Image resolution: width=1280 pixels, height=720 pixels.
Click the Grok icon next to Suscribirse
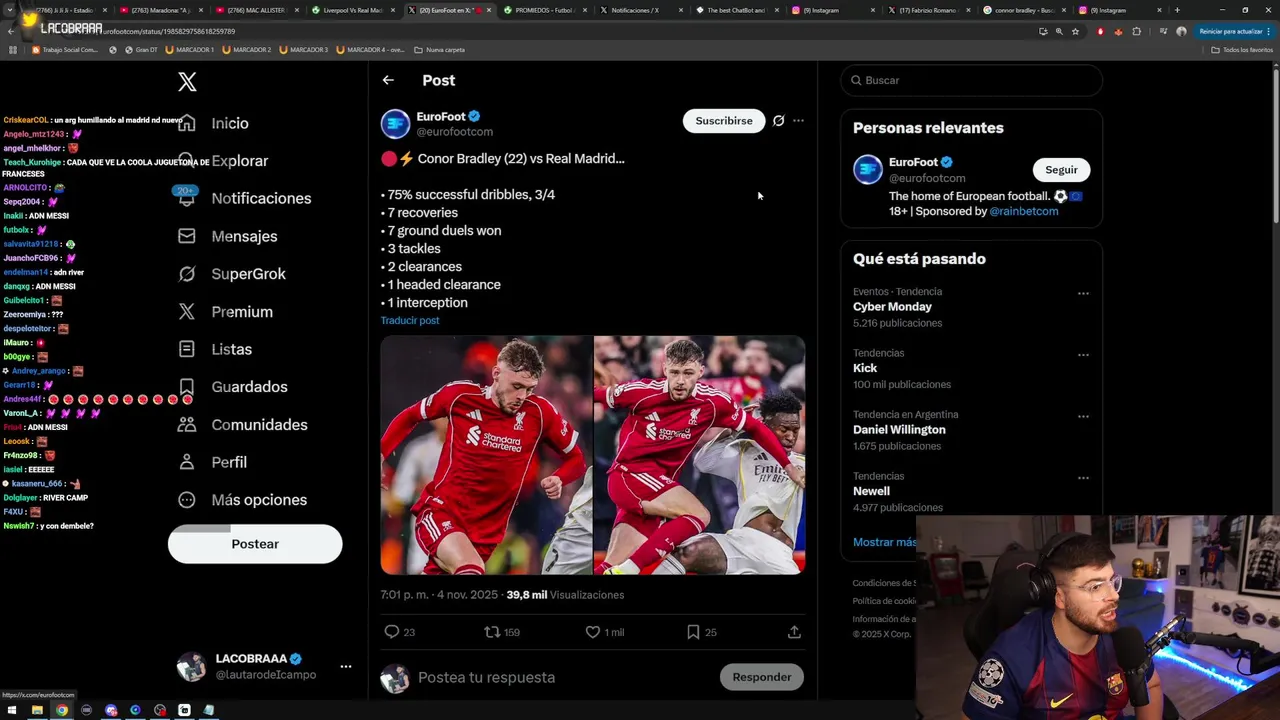(x=778, y=121)
